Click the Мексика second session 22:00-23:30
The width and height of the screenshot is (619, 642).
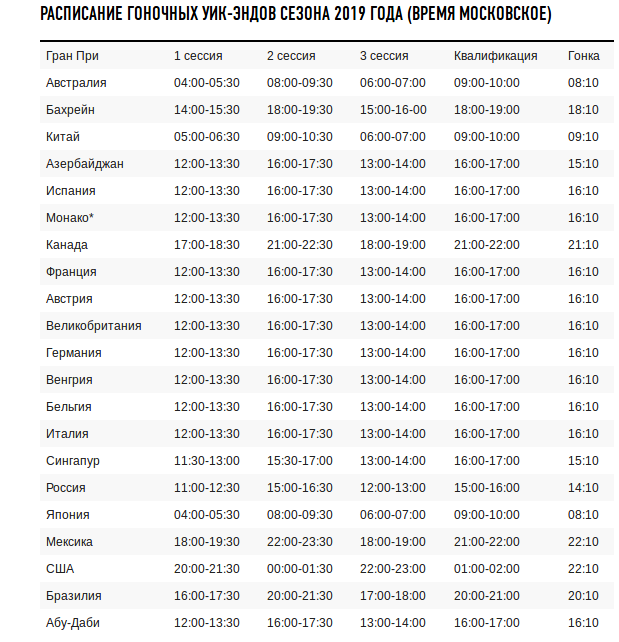pyautogui.click(x=300, y=542)
